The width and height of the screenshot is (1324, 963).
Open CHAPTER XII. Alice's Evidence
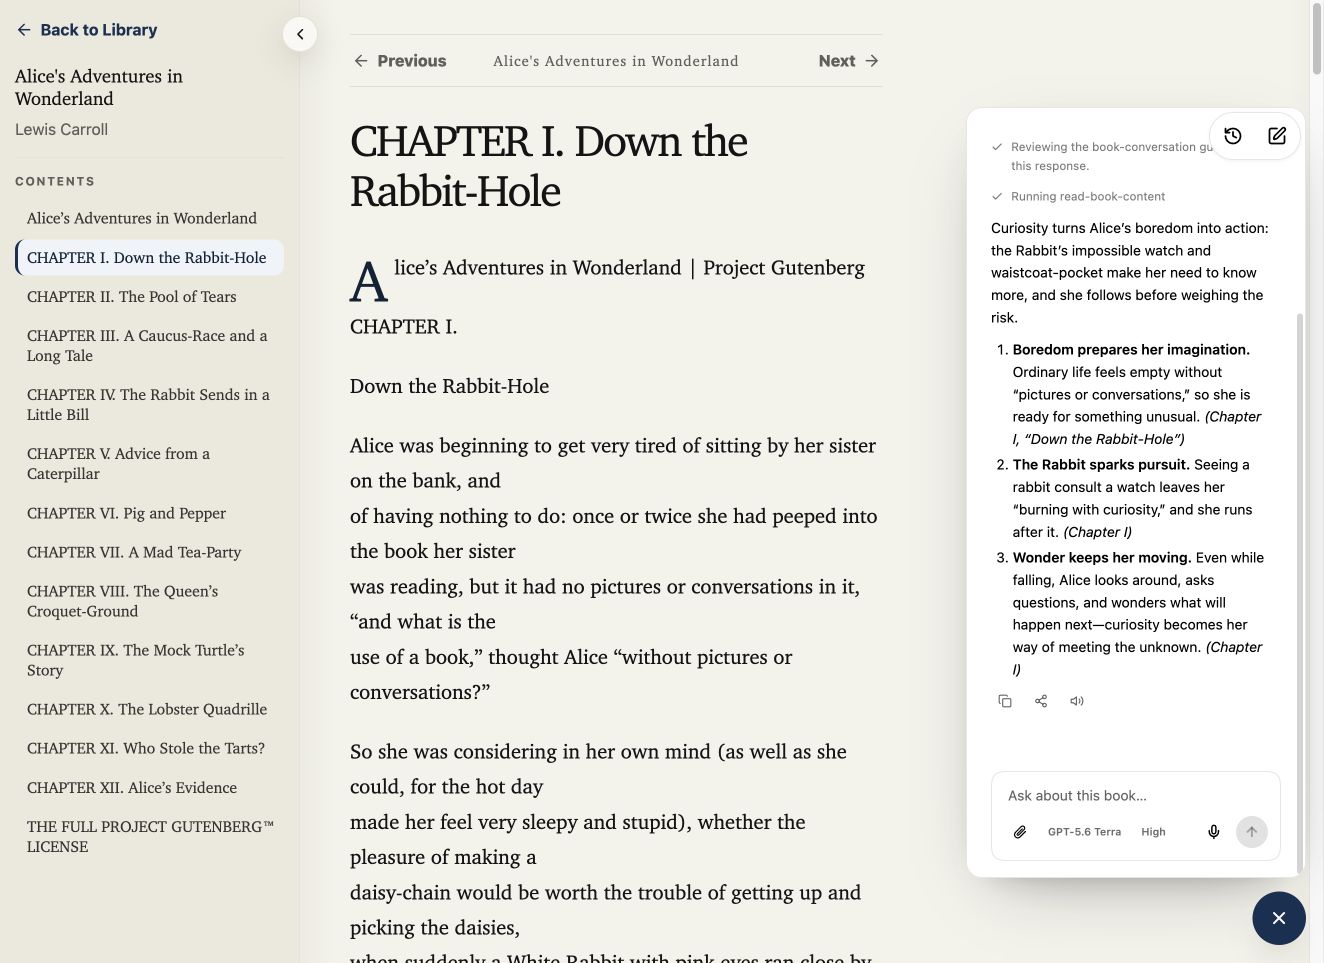150,788
